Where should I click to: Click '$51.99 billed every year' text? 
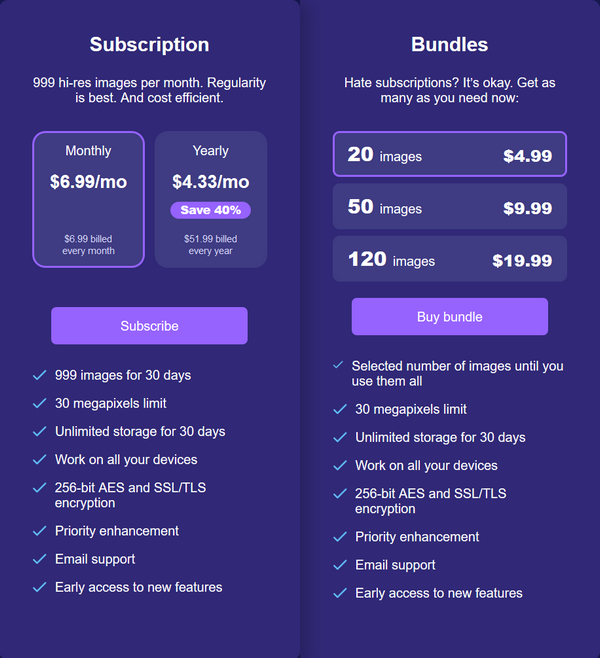pyautogui.click(x=210, y=245)
